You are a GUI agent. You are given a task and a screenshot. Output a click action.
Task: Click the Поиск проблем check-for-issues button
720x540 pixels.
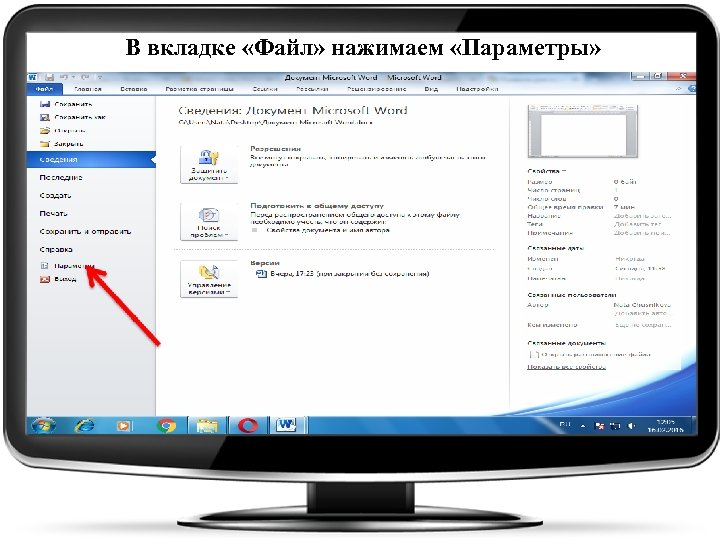tap(209, 221)
